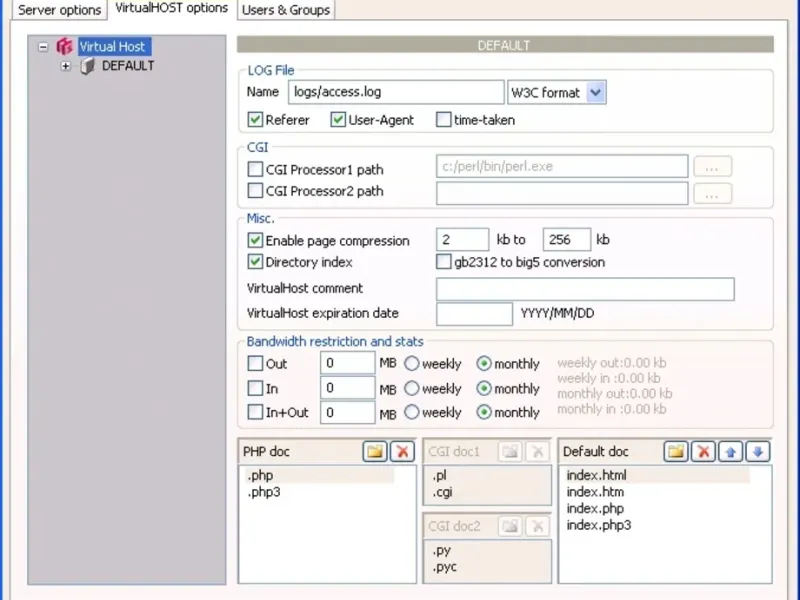Viewport: 800px width, 600px height.
Task: Toggle Enable page compression checkbox
Action: 255,240
